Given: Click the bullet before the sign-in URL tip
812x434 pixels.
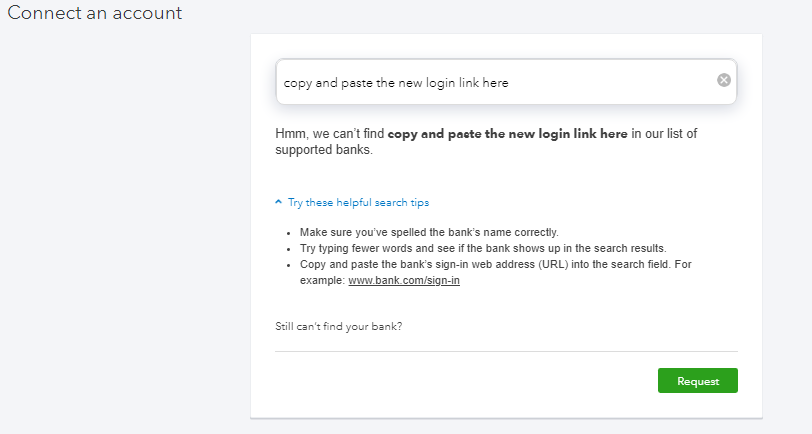Looking at the screenshot, I should click(x=289, y=265).
